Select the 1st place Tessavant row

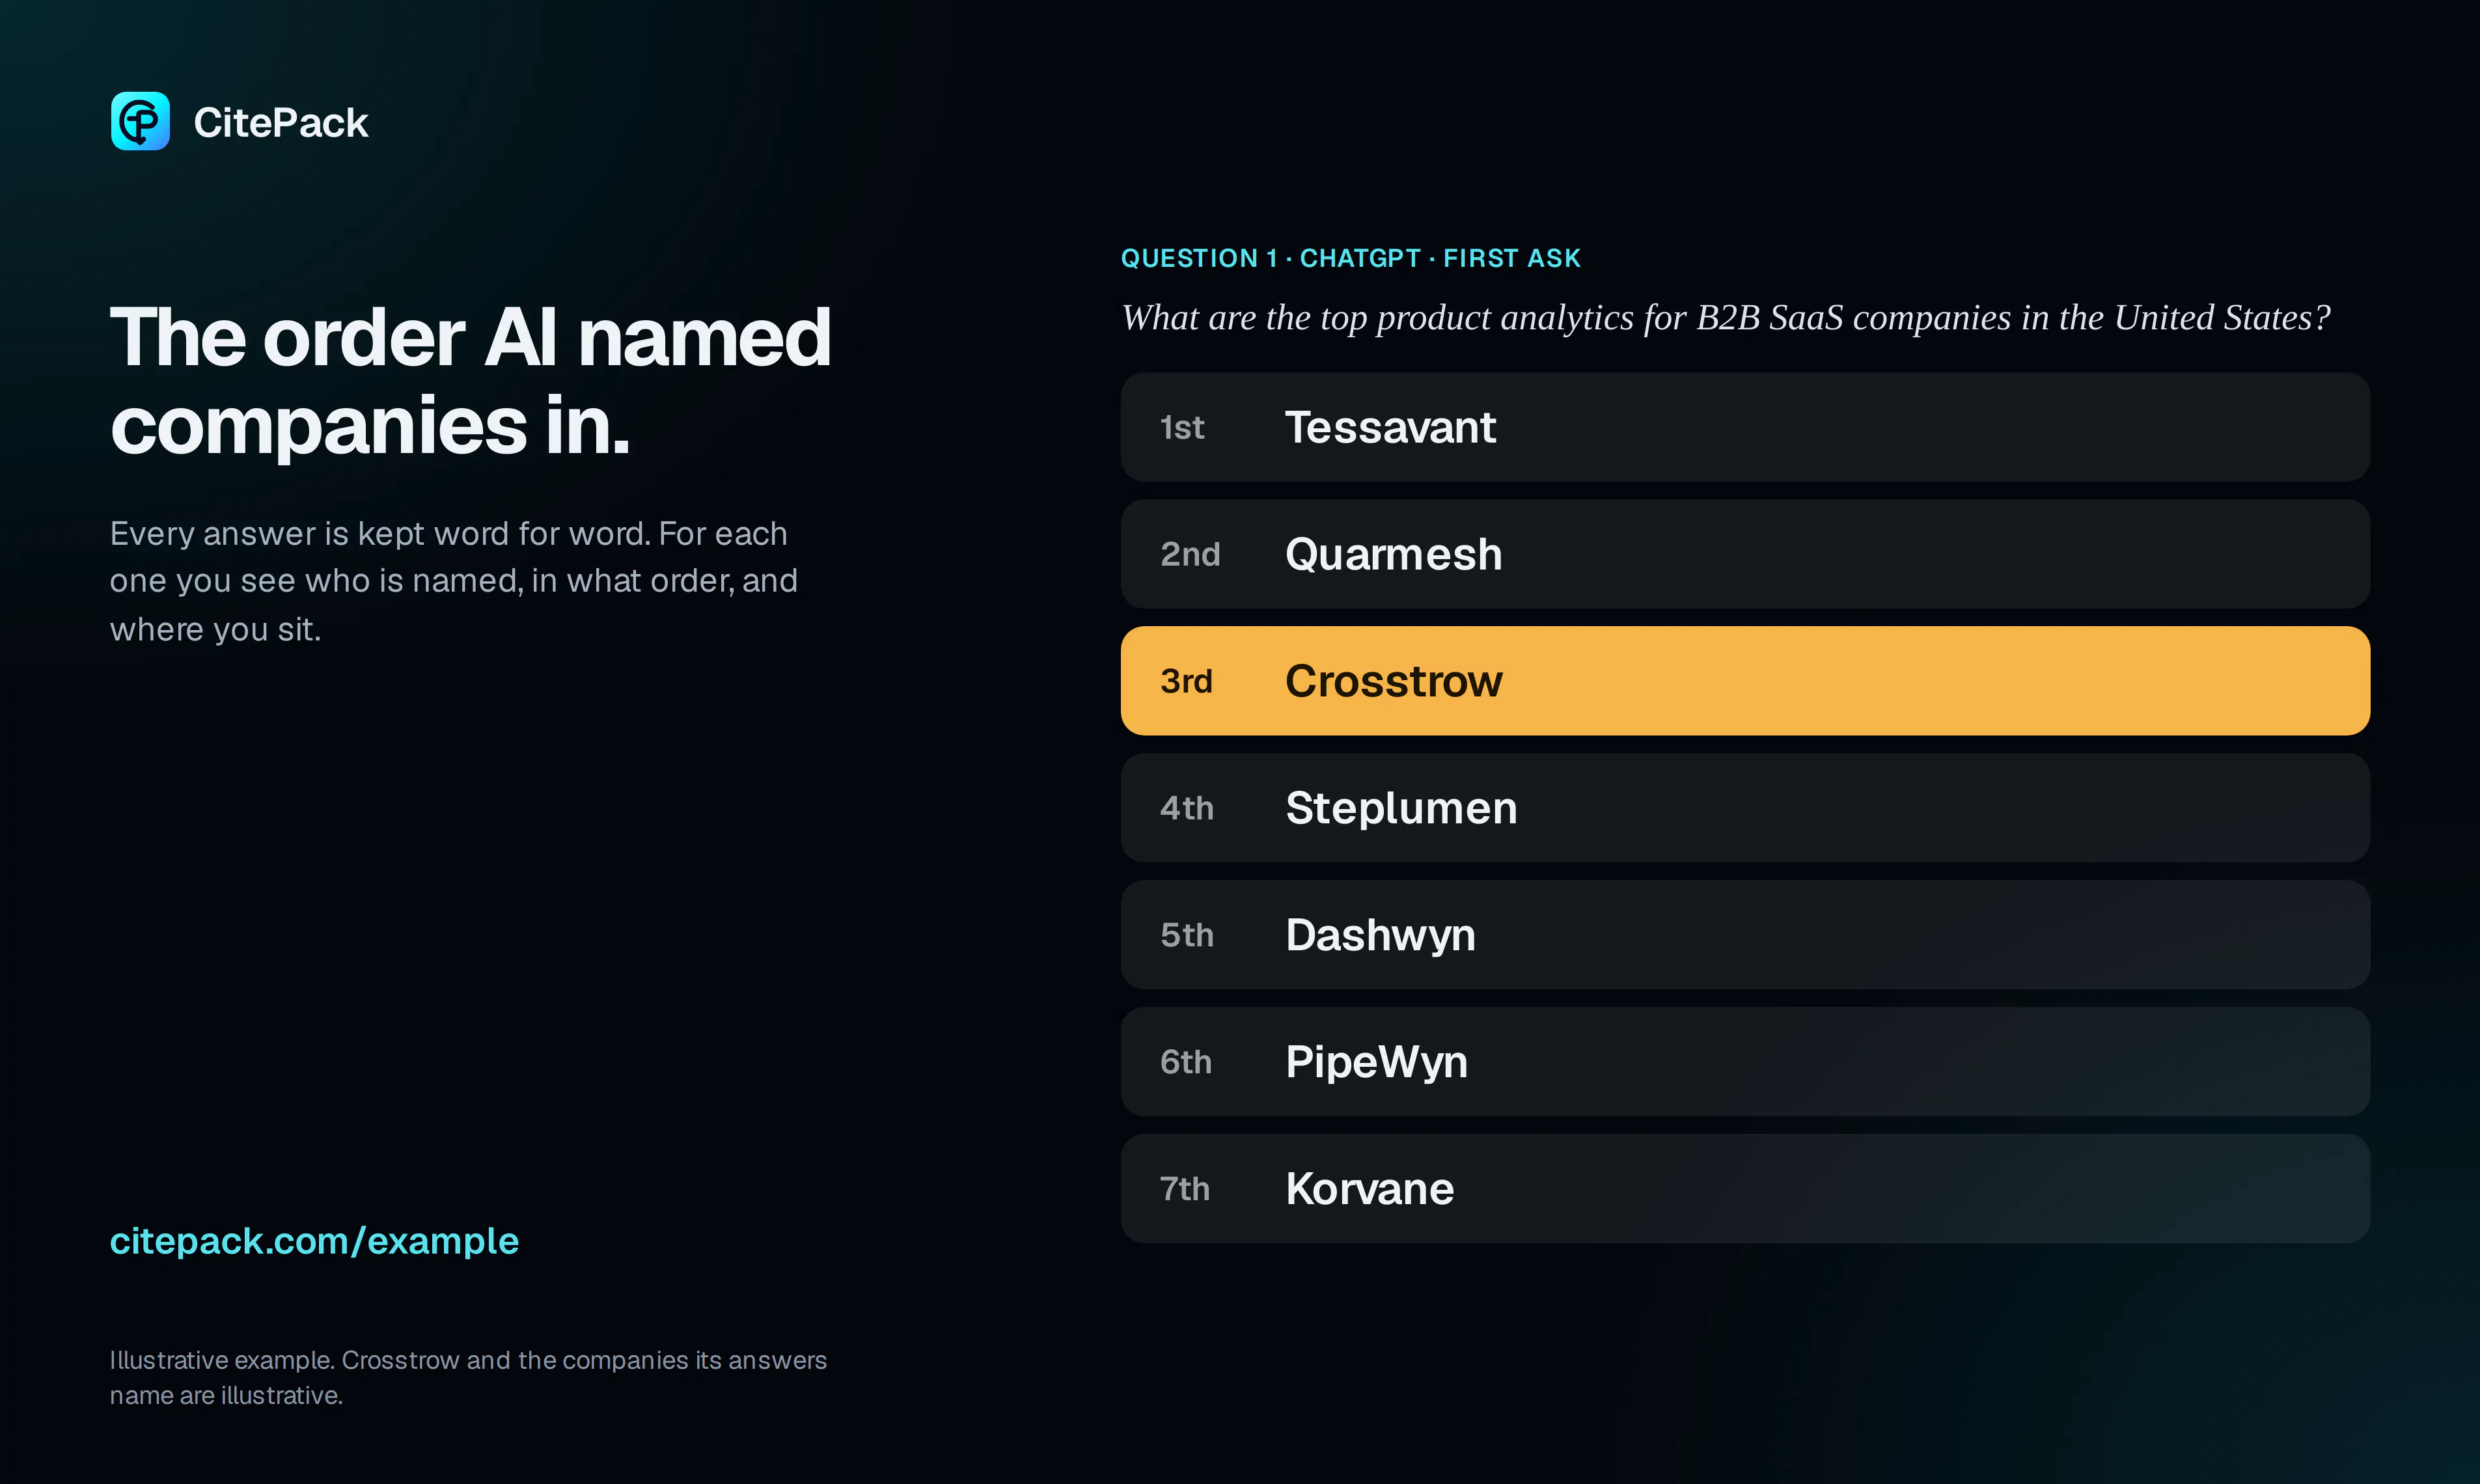[x=1745, y=427]
